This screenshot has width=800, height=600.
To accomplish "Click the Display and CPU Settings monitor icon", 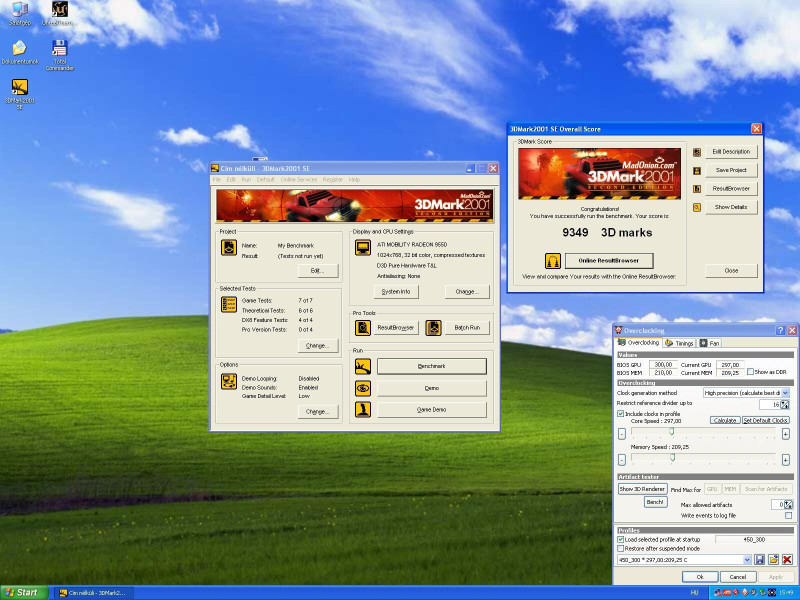I will pyautogui.click(x=363, y=247).
